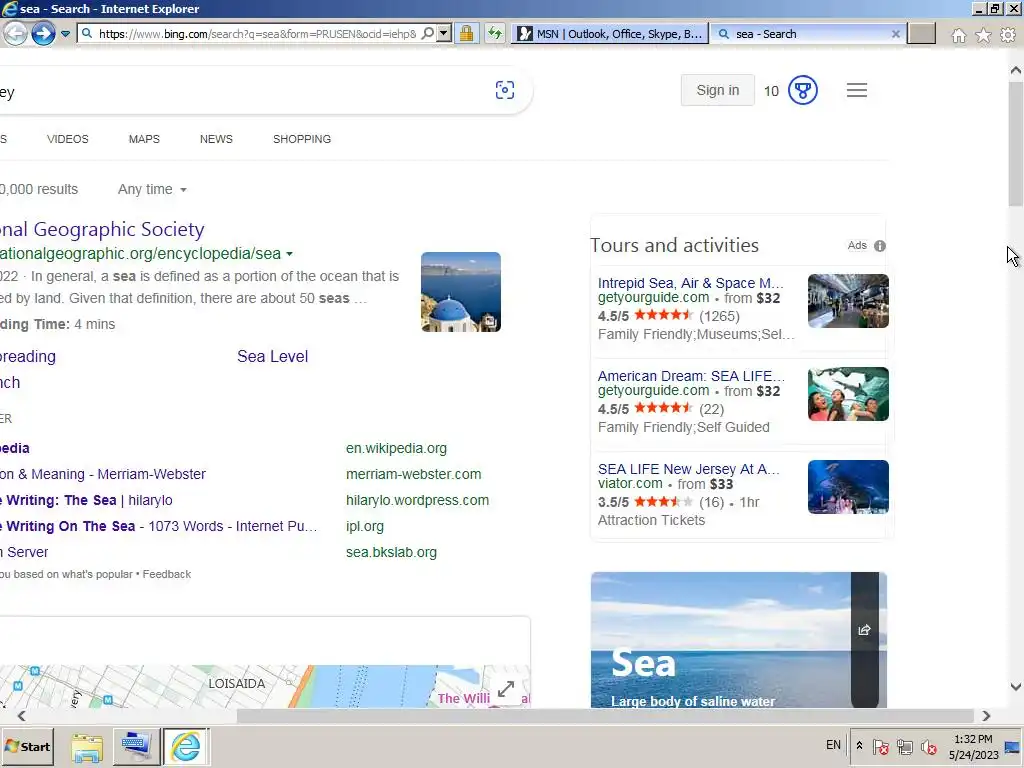
Task: Click the security lock icon
Action: point(466,33)
